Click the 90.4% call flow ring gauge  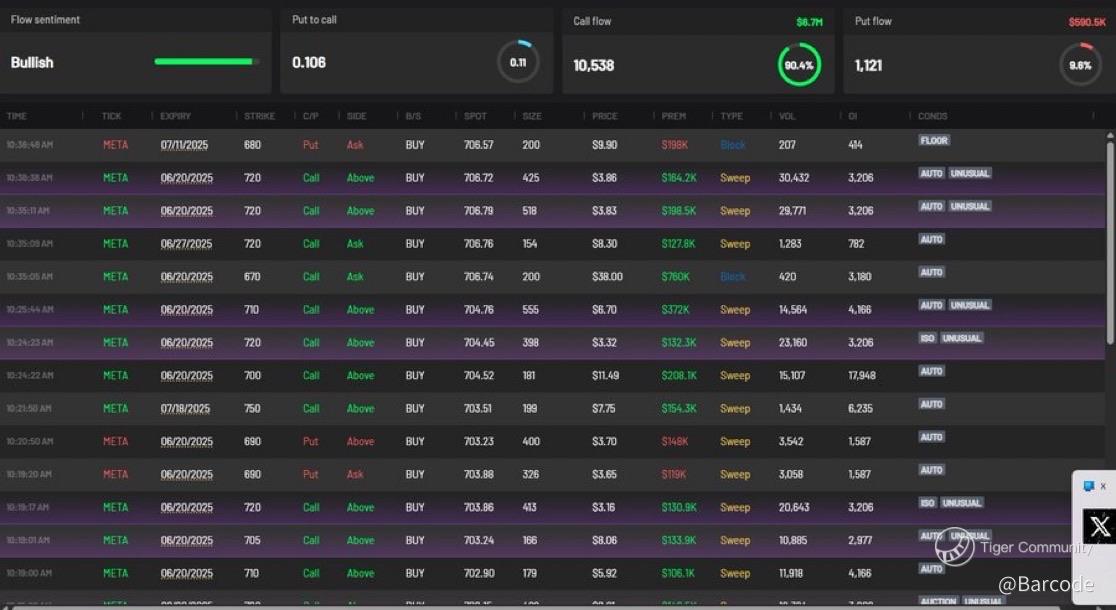799,65
